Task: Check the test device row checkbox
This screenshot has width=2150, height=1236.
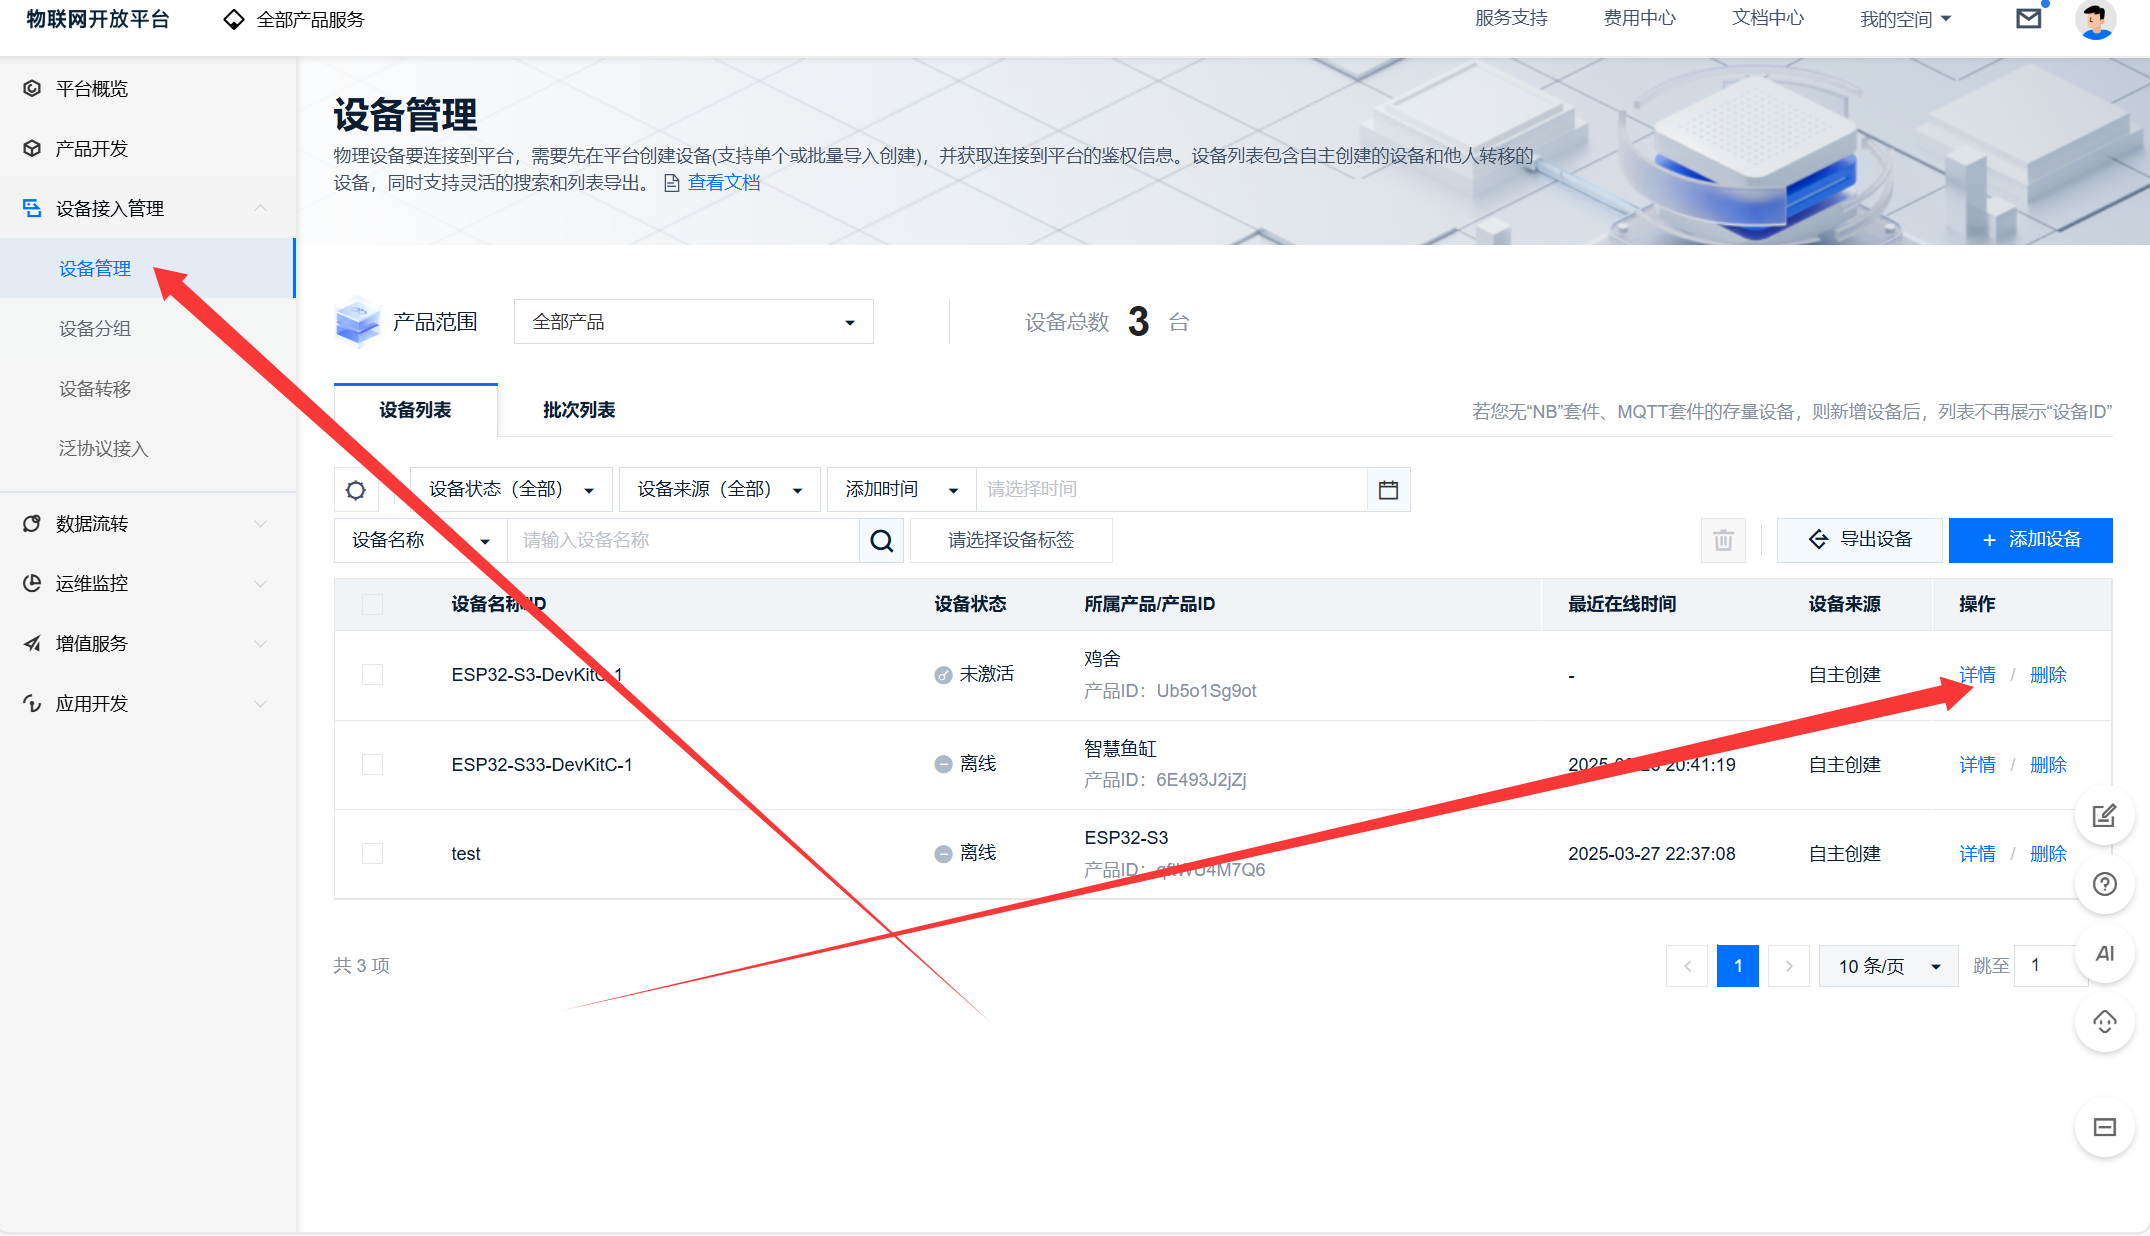Action: pos(372,854)
